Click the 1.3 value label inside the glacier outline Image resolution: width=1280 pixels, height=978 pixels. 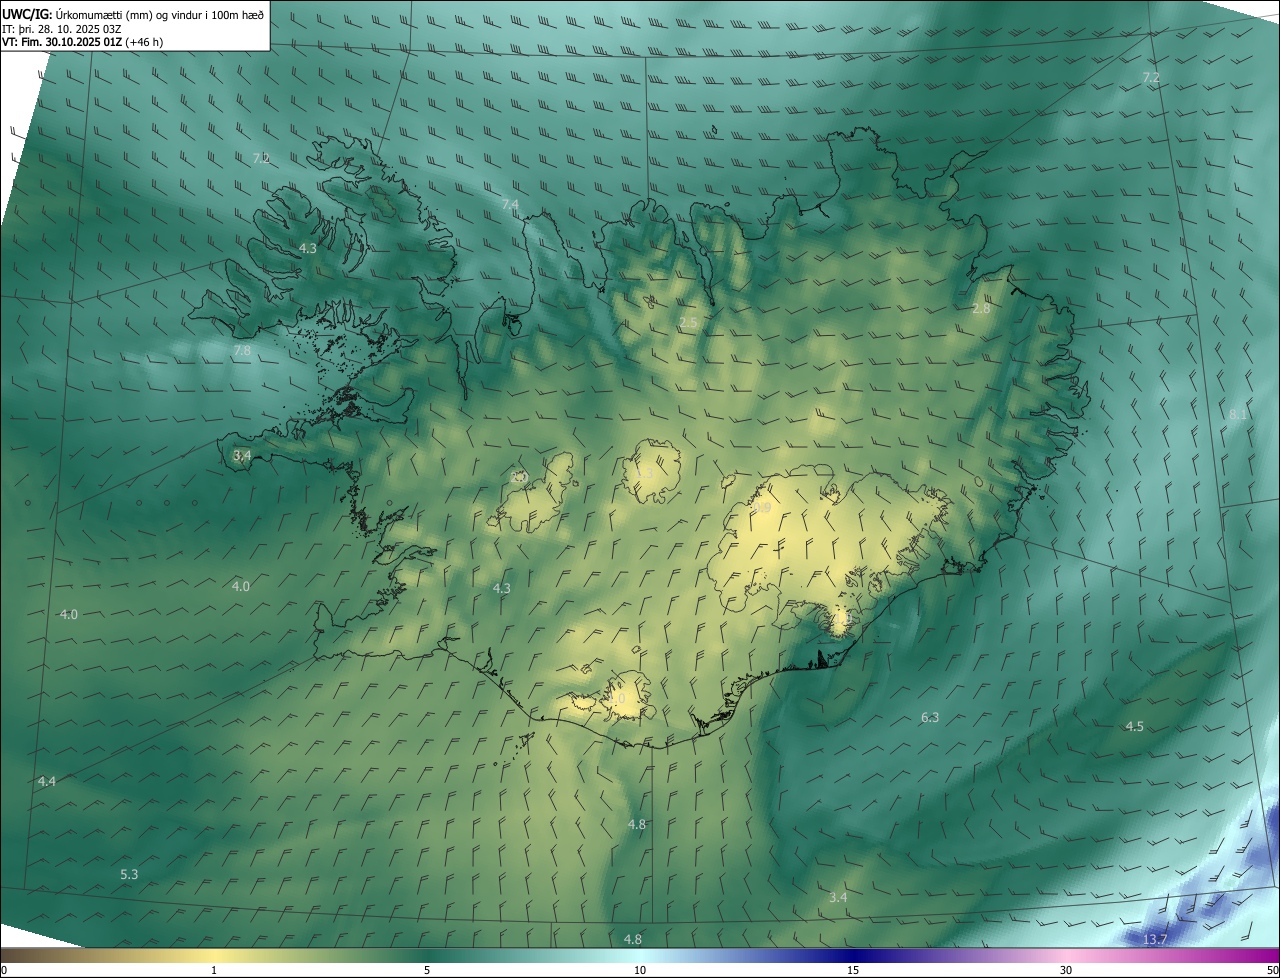tap(645, 473)
